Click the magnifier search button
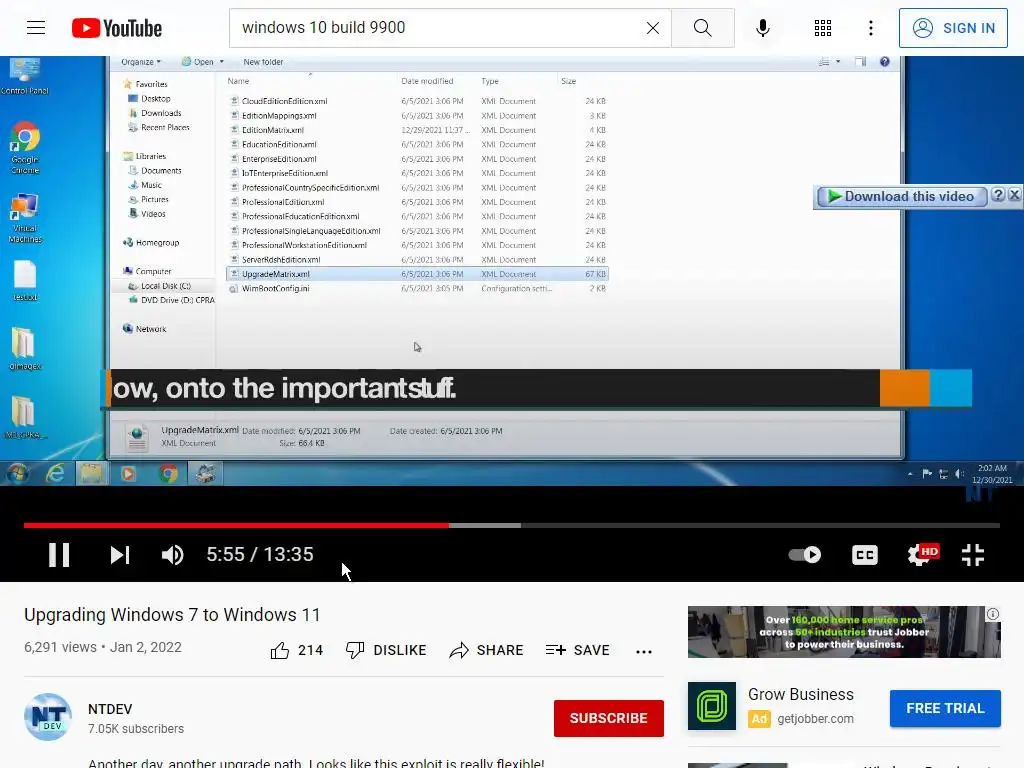The image size is (1024, 768). point(703,28)
